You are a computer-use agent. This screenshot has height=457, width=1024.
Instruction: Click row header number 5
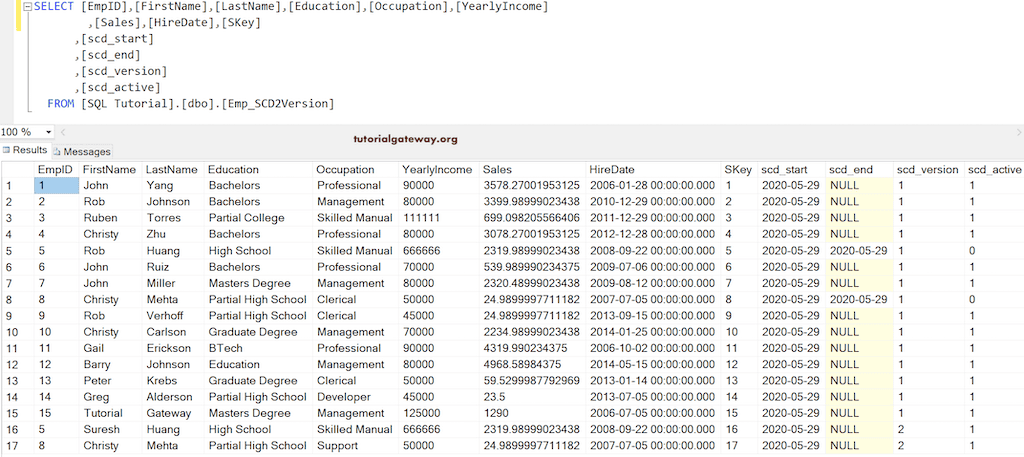click(17, 251)
